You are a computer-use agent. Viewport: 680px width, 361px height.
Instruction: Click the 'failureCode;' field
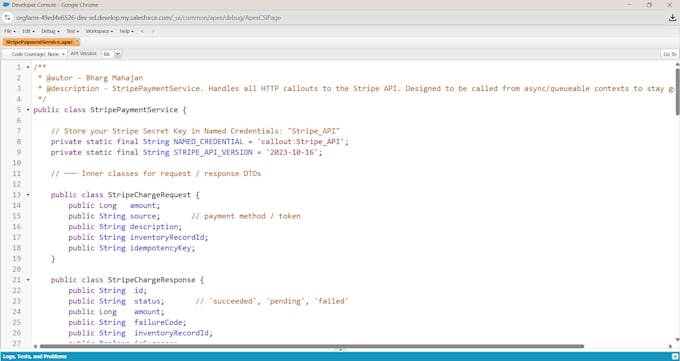(x=160, y=322)
